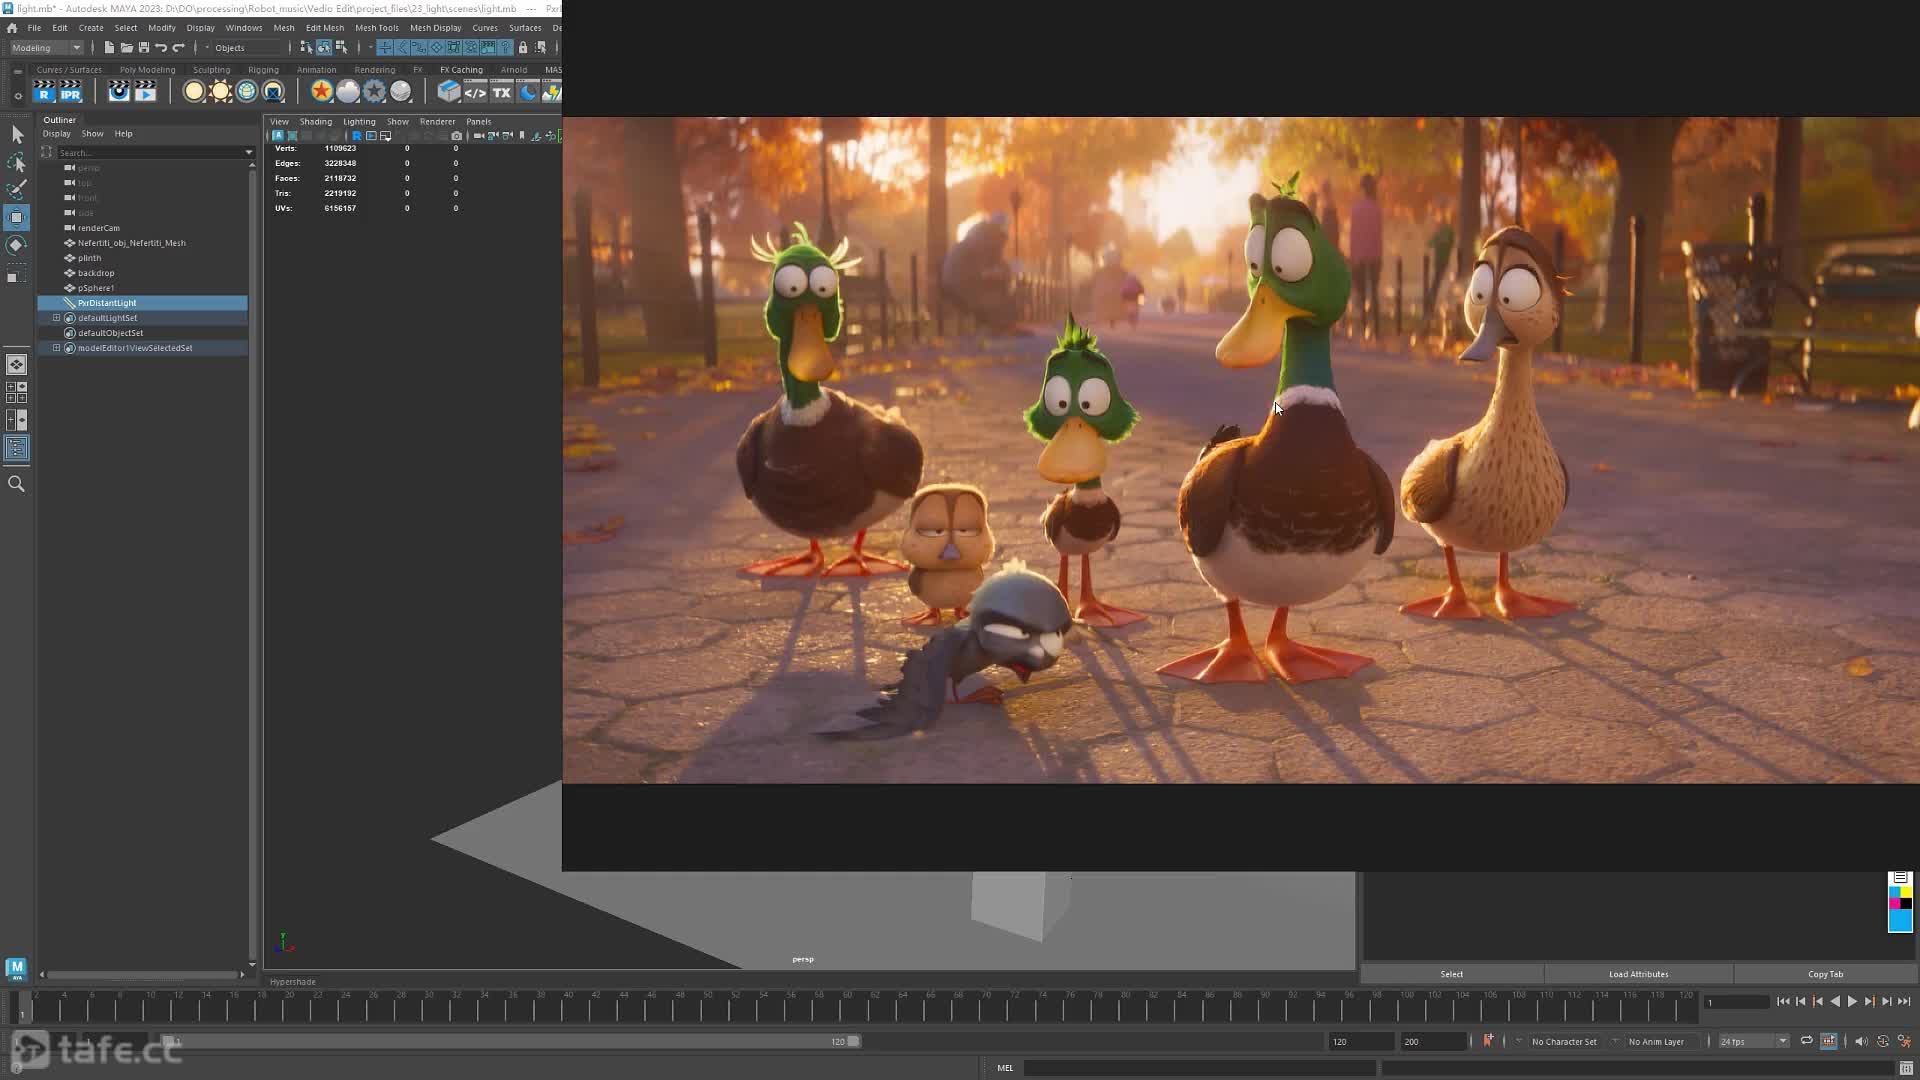1920x1080 pixels.
Task: Create light with plain yellow circle icon
Action: (194, 91)
